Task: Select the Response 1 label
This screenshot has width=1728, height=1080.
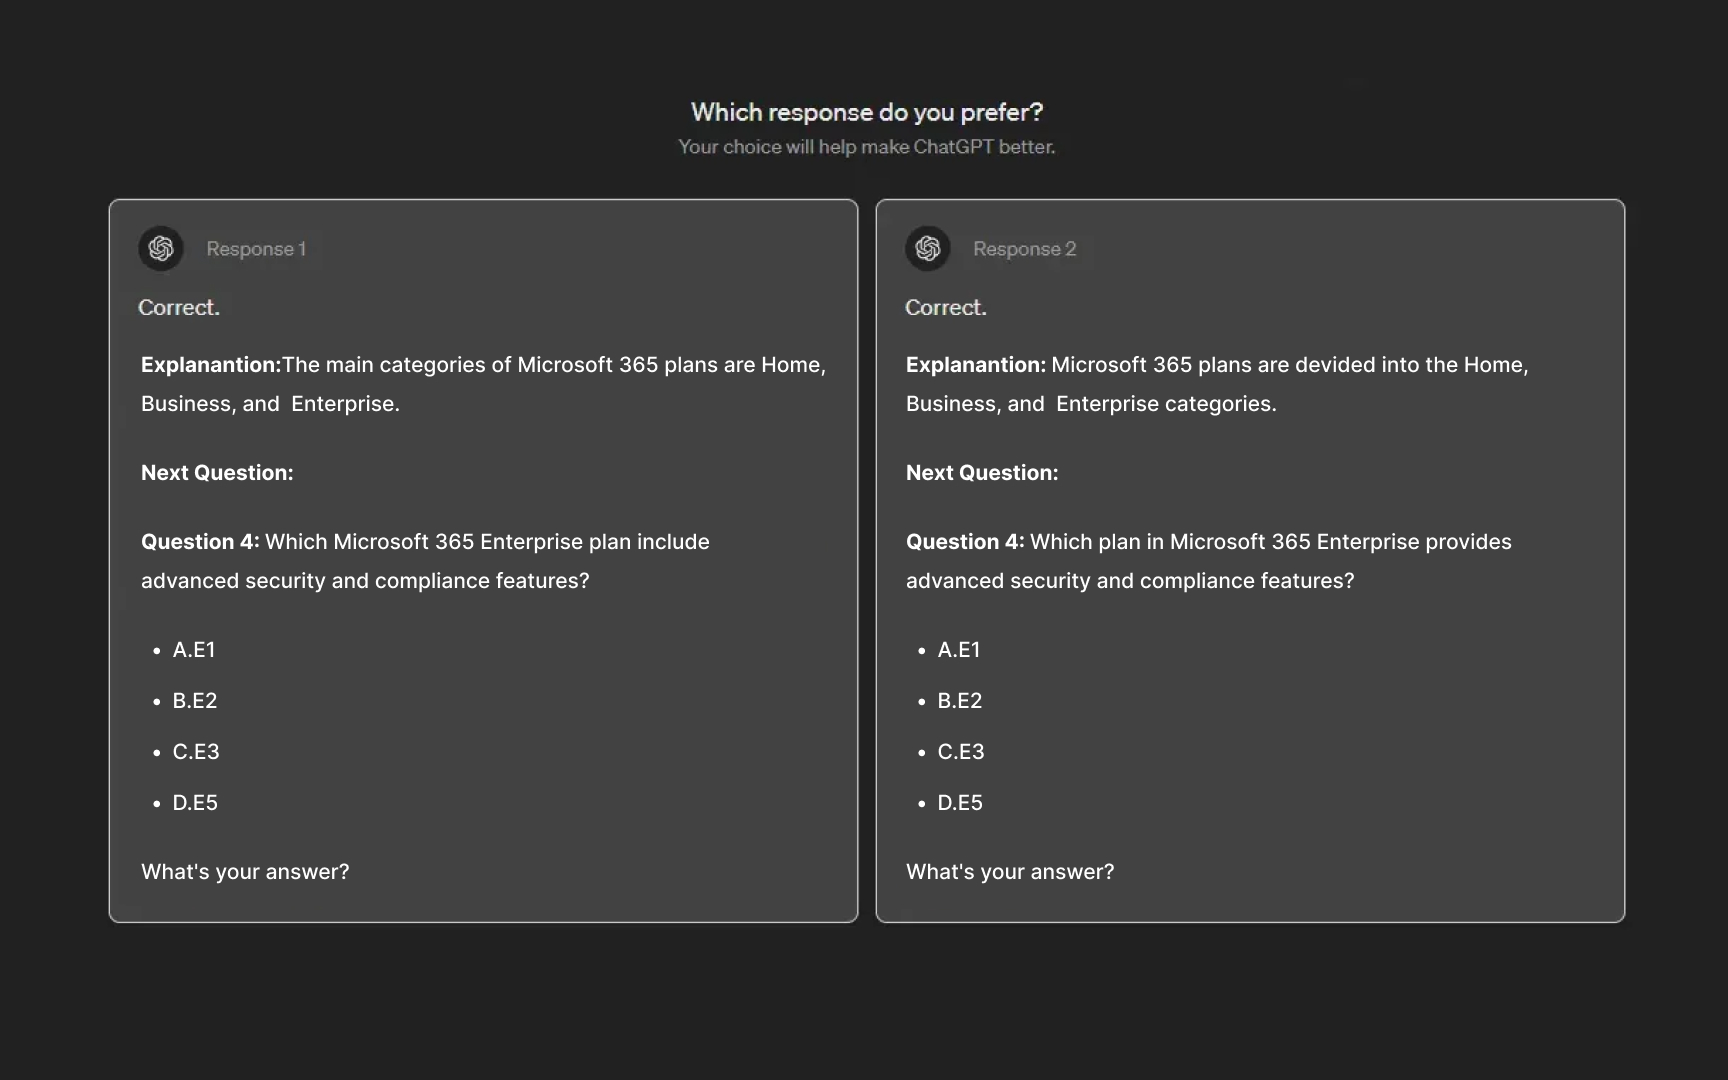Action: pos(256,249)
